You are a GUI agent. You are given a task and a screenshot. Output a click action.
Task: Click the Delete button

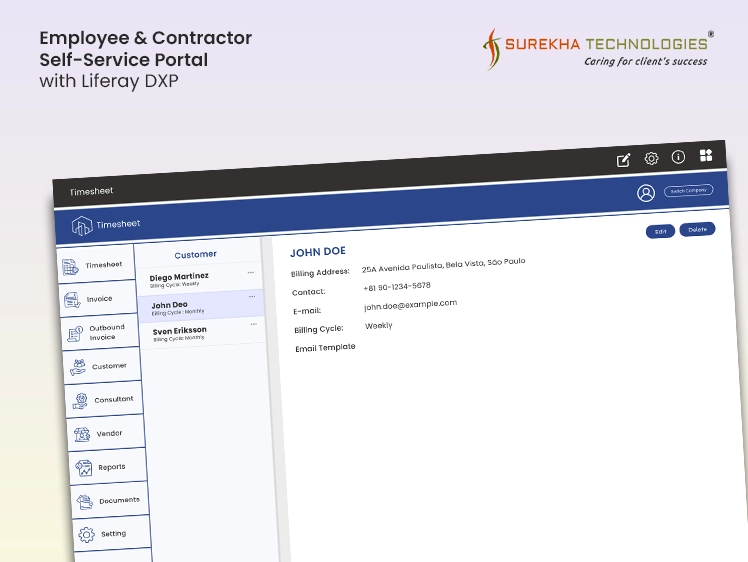(697, 229)
